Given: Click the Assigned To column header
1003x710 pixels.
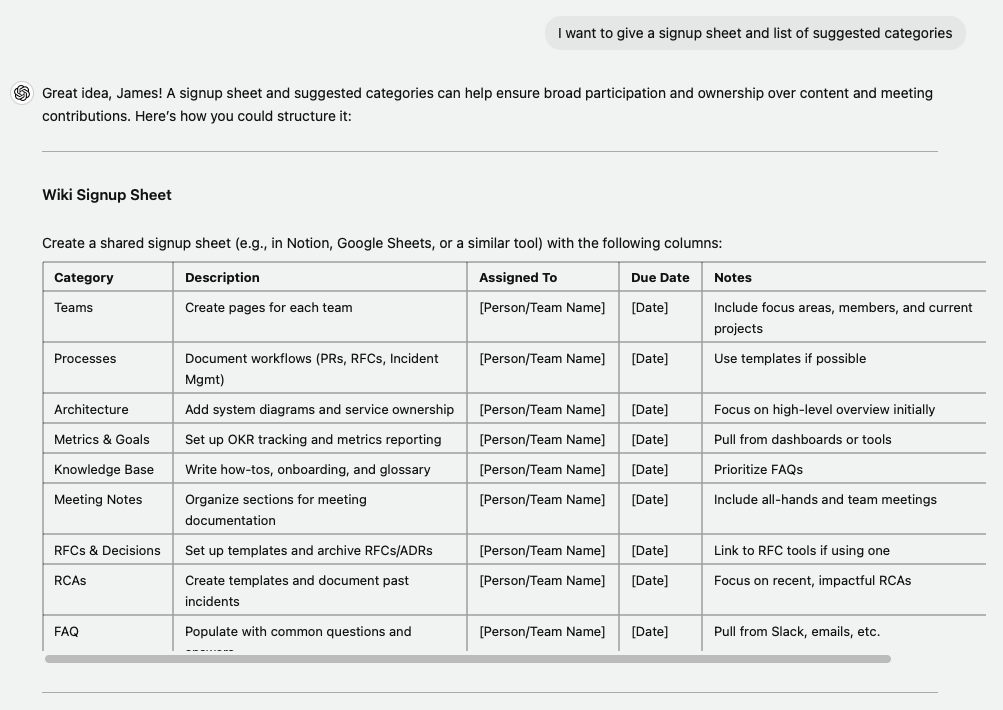Looking at the screenshot, I should (x=518, y=277).
